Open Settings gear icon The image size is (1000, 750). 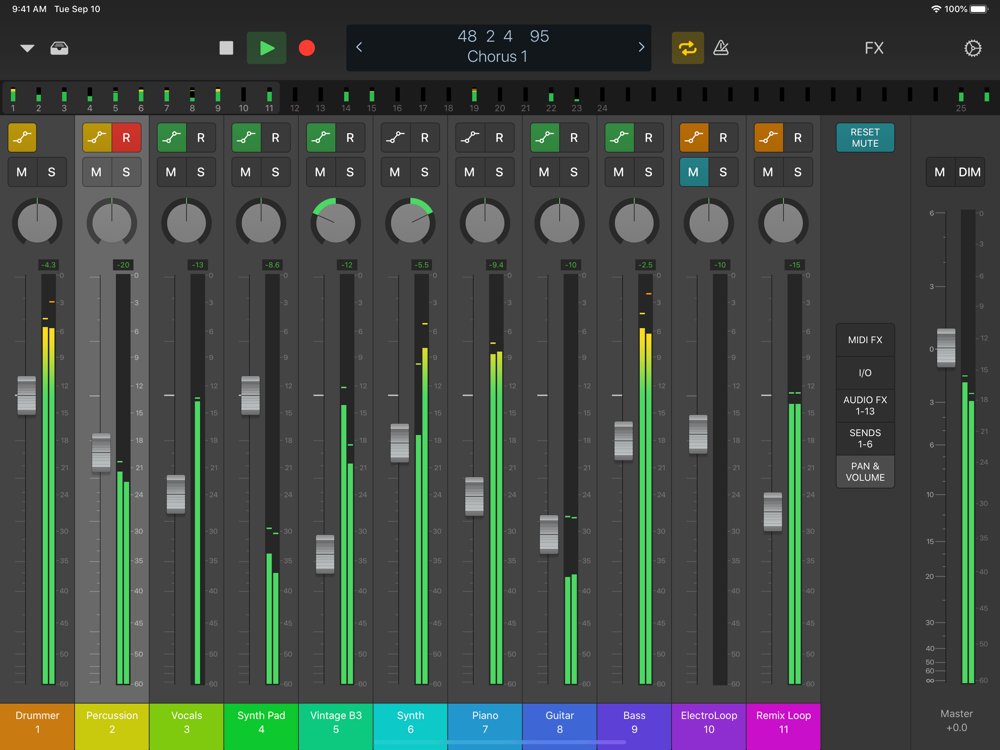972,48
